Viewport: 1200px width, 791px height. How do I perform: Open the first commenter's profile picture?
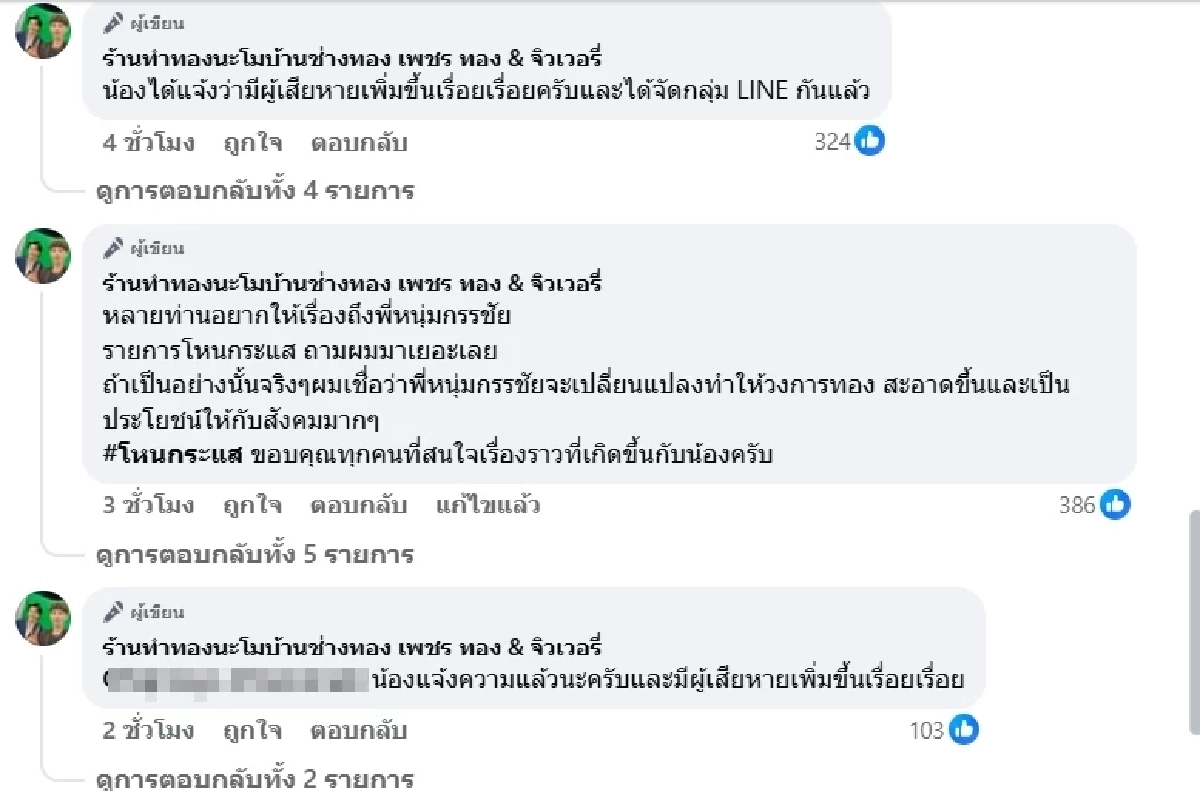43,31
